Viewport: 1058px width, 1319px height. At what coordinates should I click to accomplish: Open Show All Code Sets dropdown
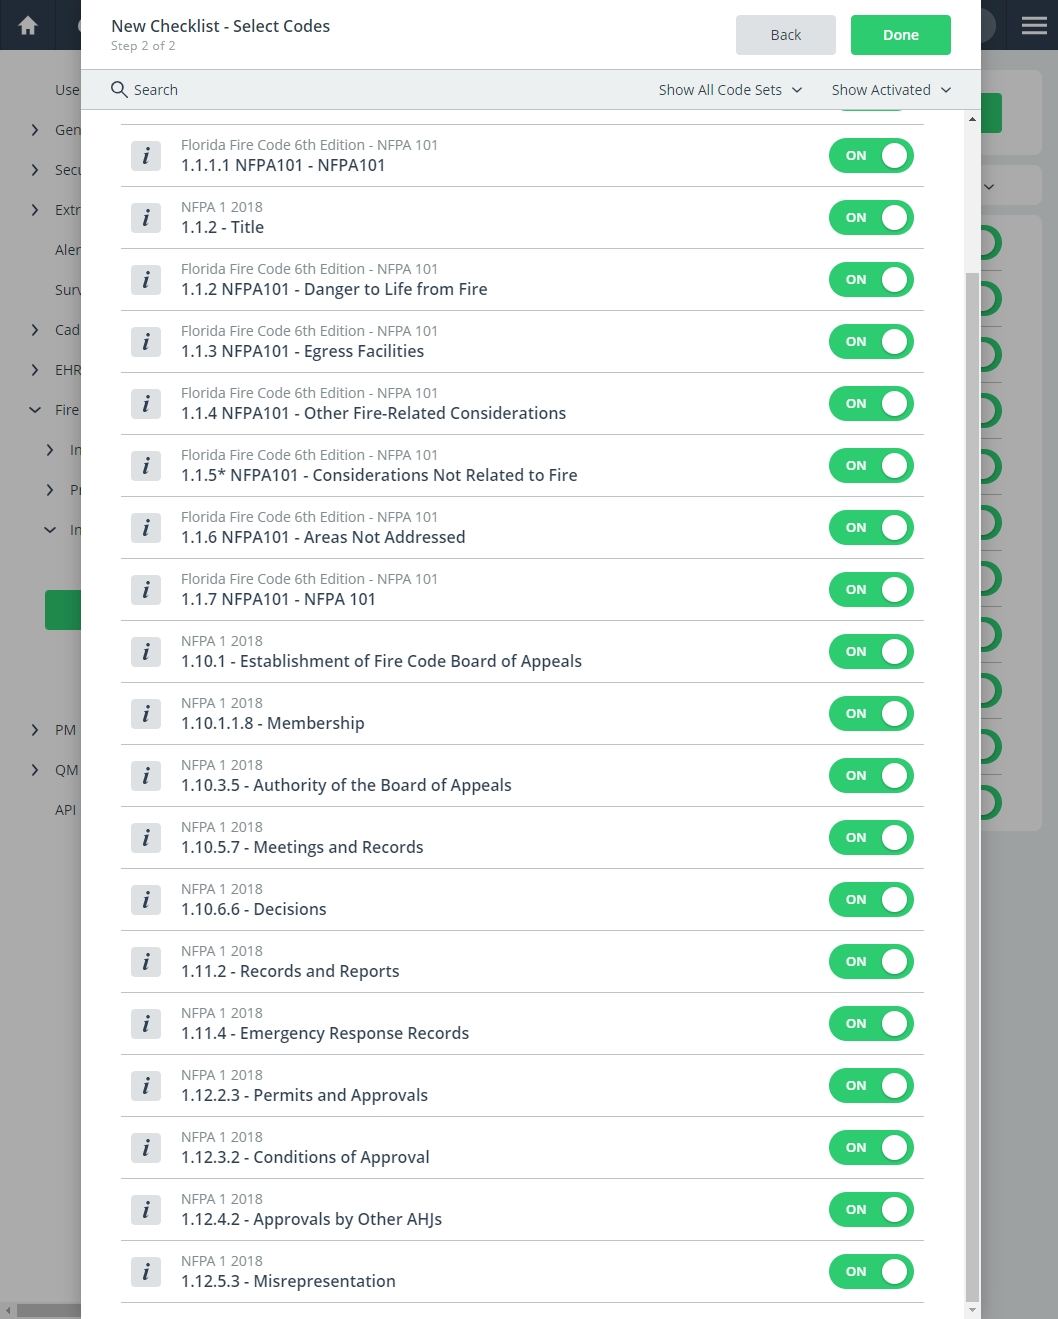click(730, 90)
